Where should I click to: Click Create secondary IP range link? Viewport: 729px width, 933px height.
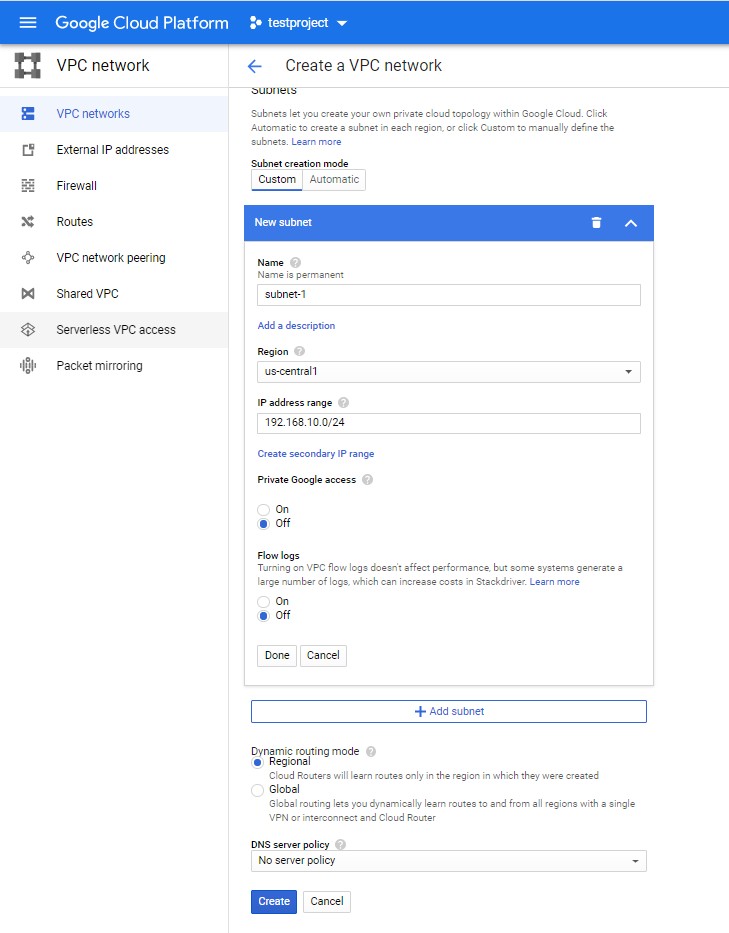(x=316, y=453)
